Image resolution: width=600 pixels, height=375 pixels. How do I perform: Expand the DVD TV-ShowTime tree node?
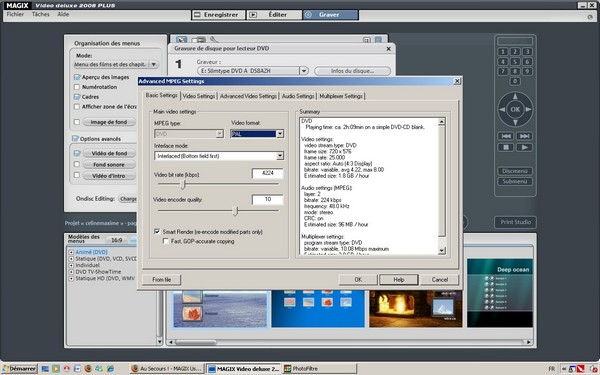71,272
